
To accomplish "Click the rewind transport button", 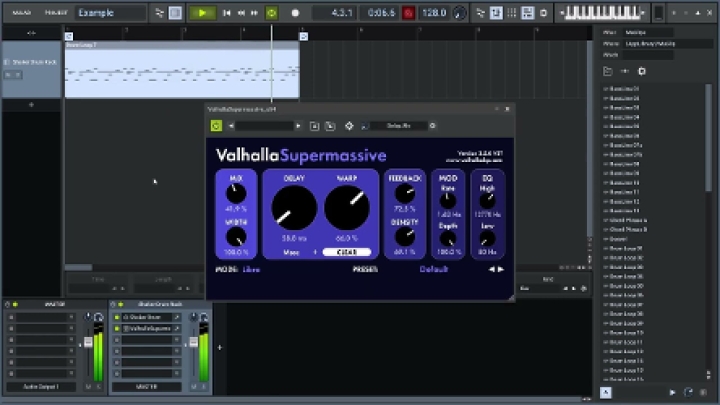I will click(x=241, y=13).
